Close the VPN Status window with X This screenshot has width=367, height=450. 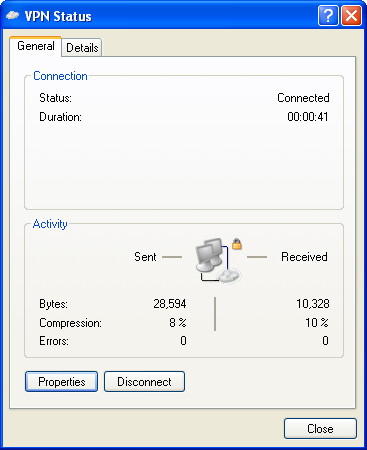[351, 16]
